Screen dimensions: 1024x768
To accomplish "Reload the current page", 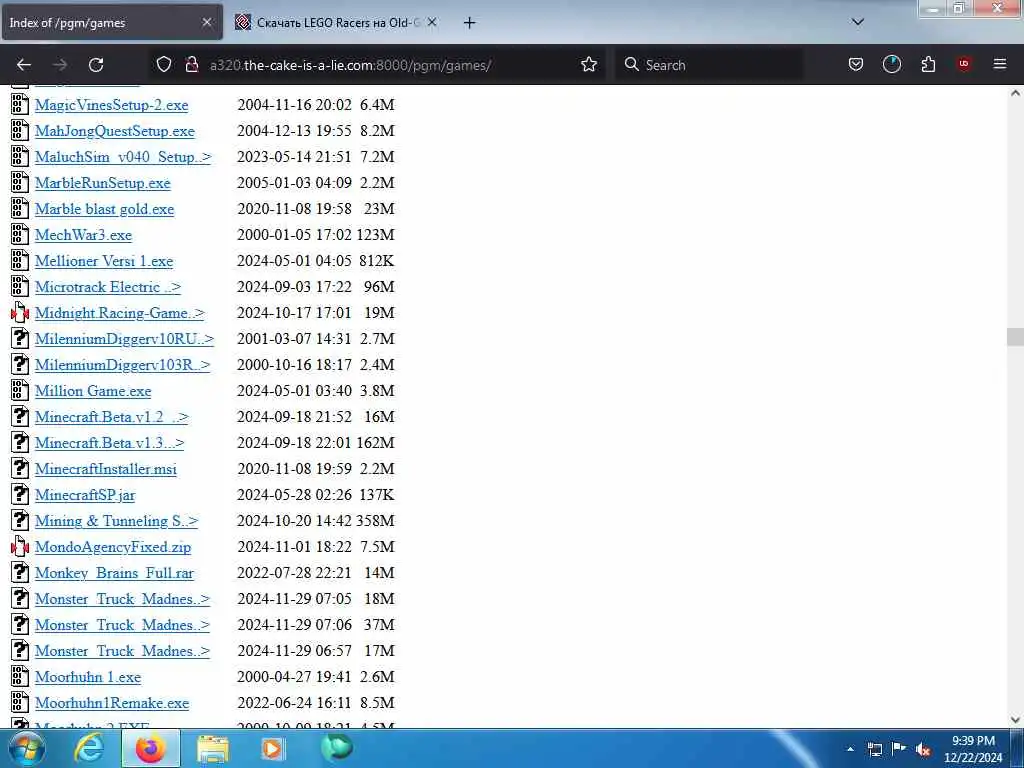I will 96,65.
